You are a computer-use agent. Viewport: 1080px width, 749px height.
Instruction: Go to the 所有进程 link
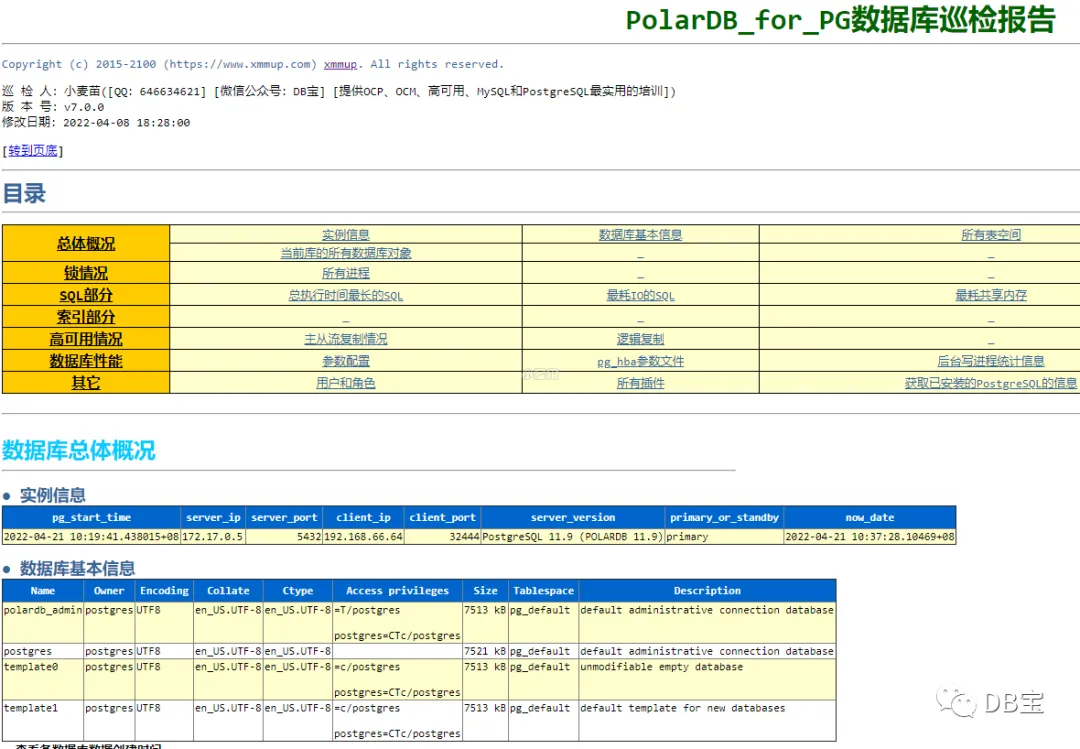click(x=346, y=273)
